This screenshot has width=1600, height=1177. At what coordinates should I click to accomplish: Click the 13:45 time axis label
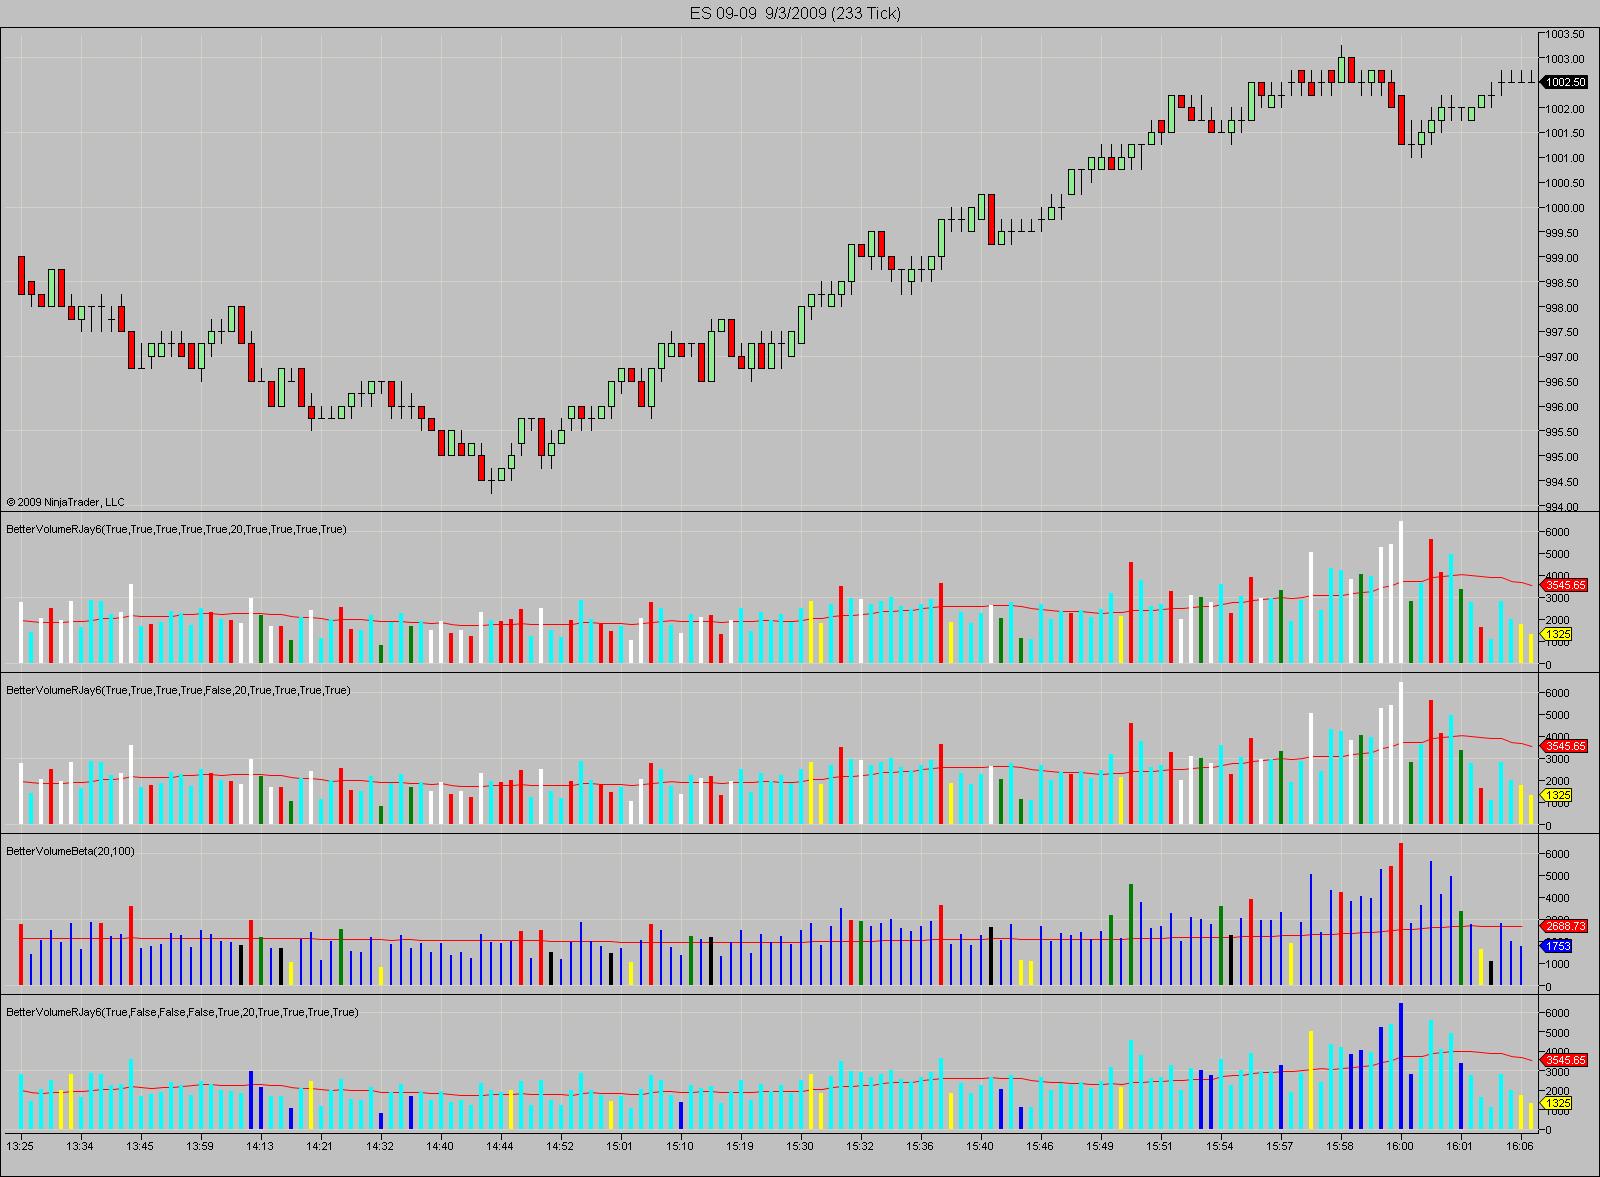pyautogui.click(x=140, y=1146)
